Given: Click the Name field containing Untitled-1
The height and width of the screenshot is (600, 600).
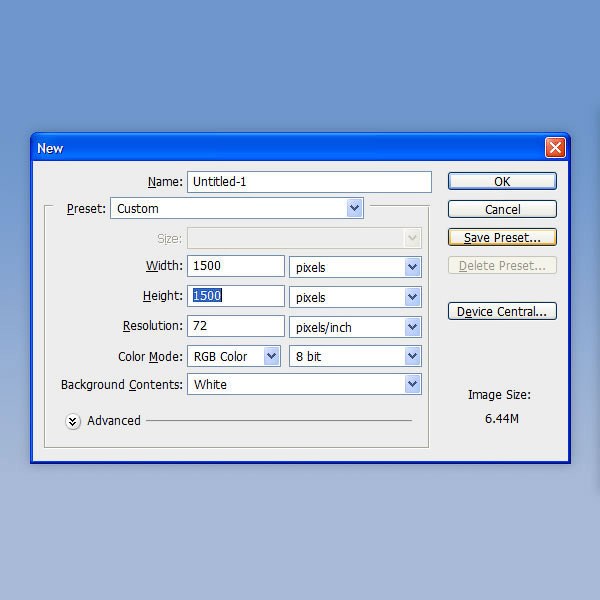Looking at the screenshot, I should [x=309, y=182].
